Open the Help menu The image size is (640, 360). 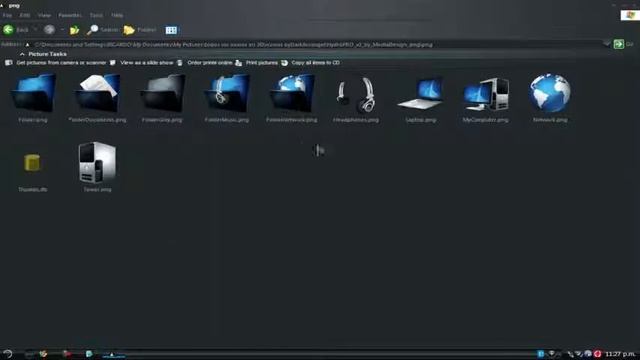pos(117,15)
